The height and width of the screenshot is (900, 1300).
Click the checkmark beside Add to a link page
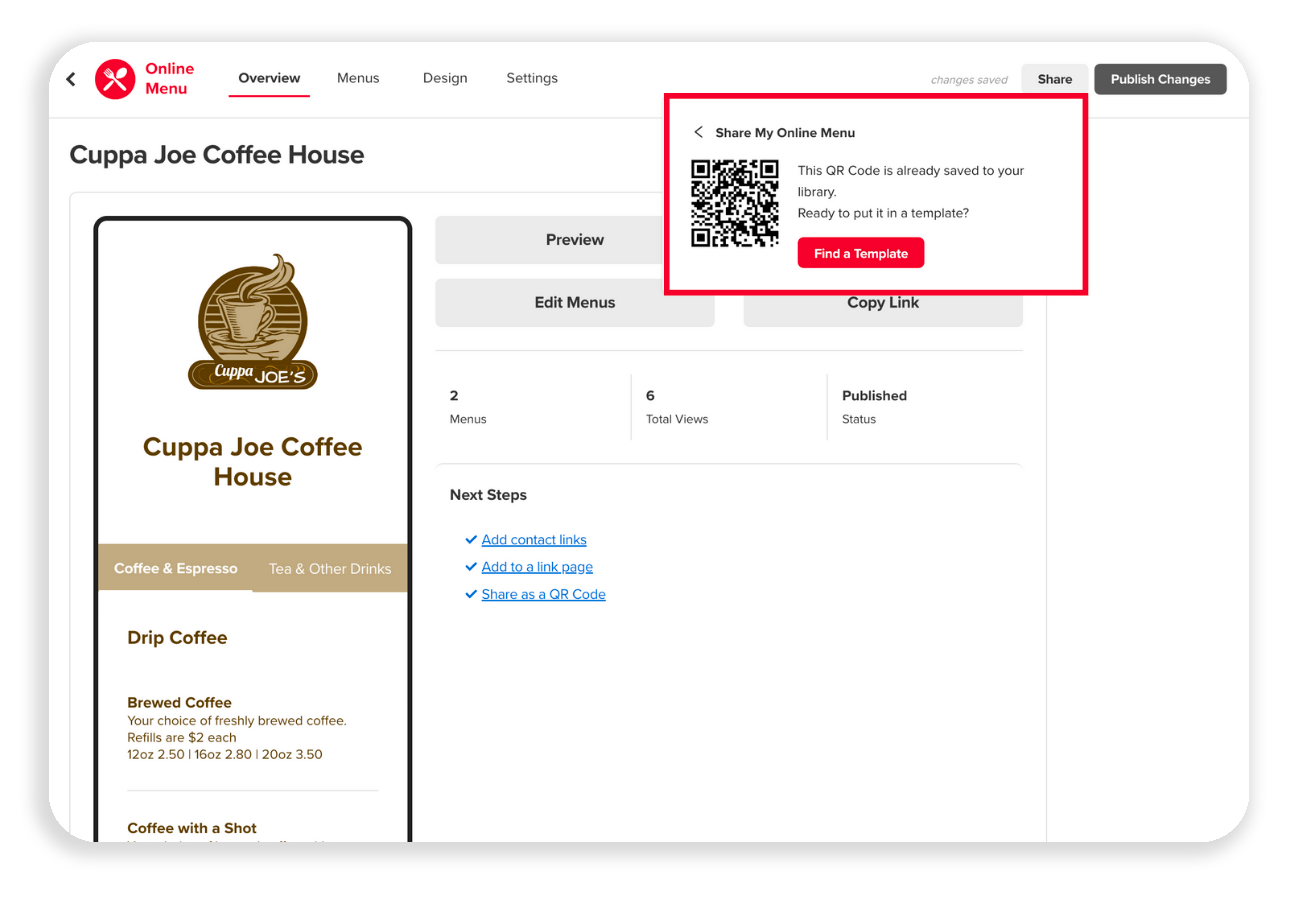471,567
